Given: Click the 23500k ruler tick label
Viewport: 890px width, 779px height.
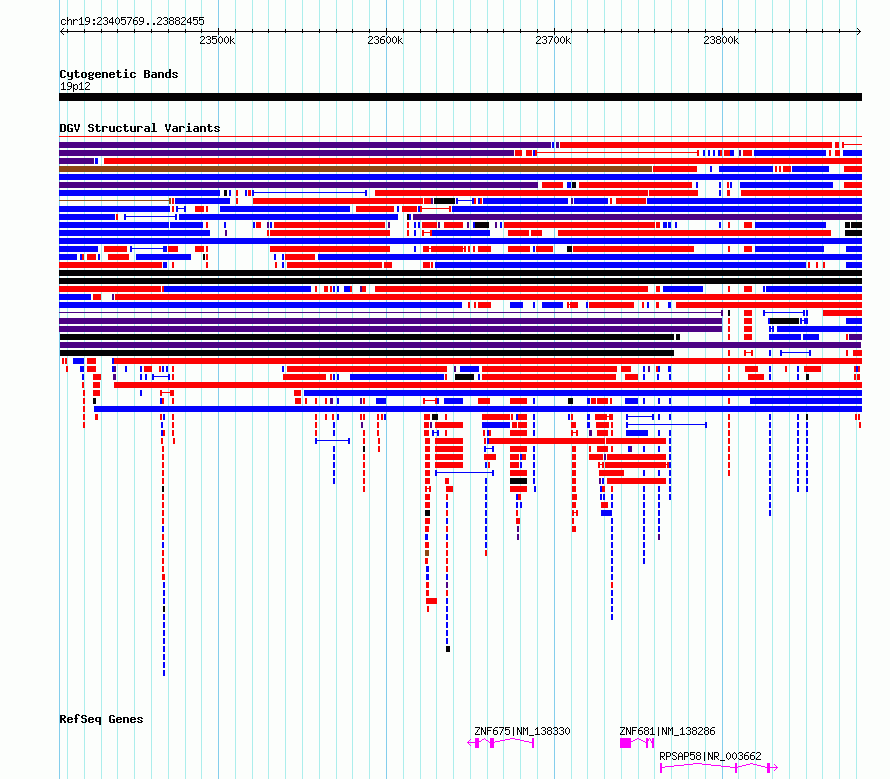Looking at the screenshot, I should 217,40.
